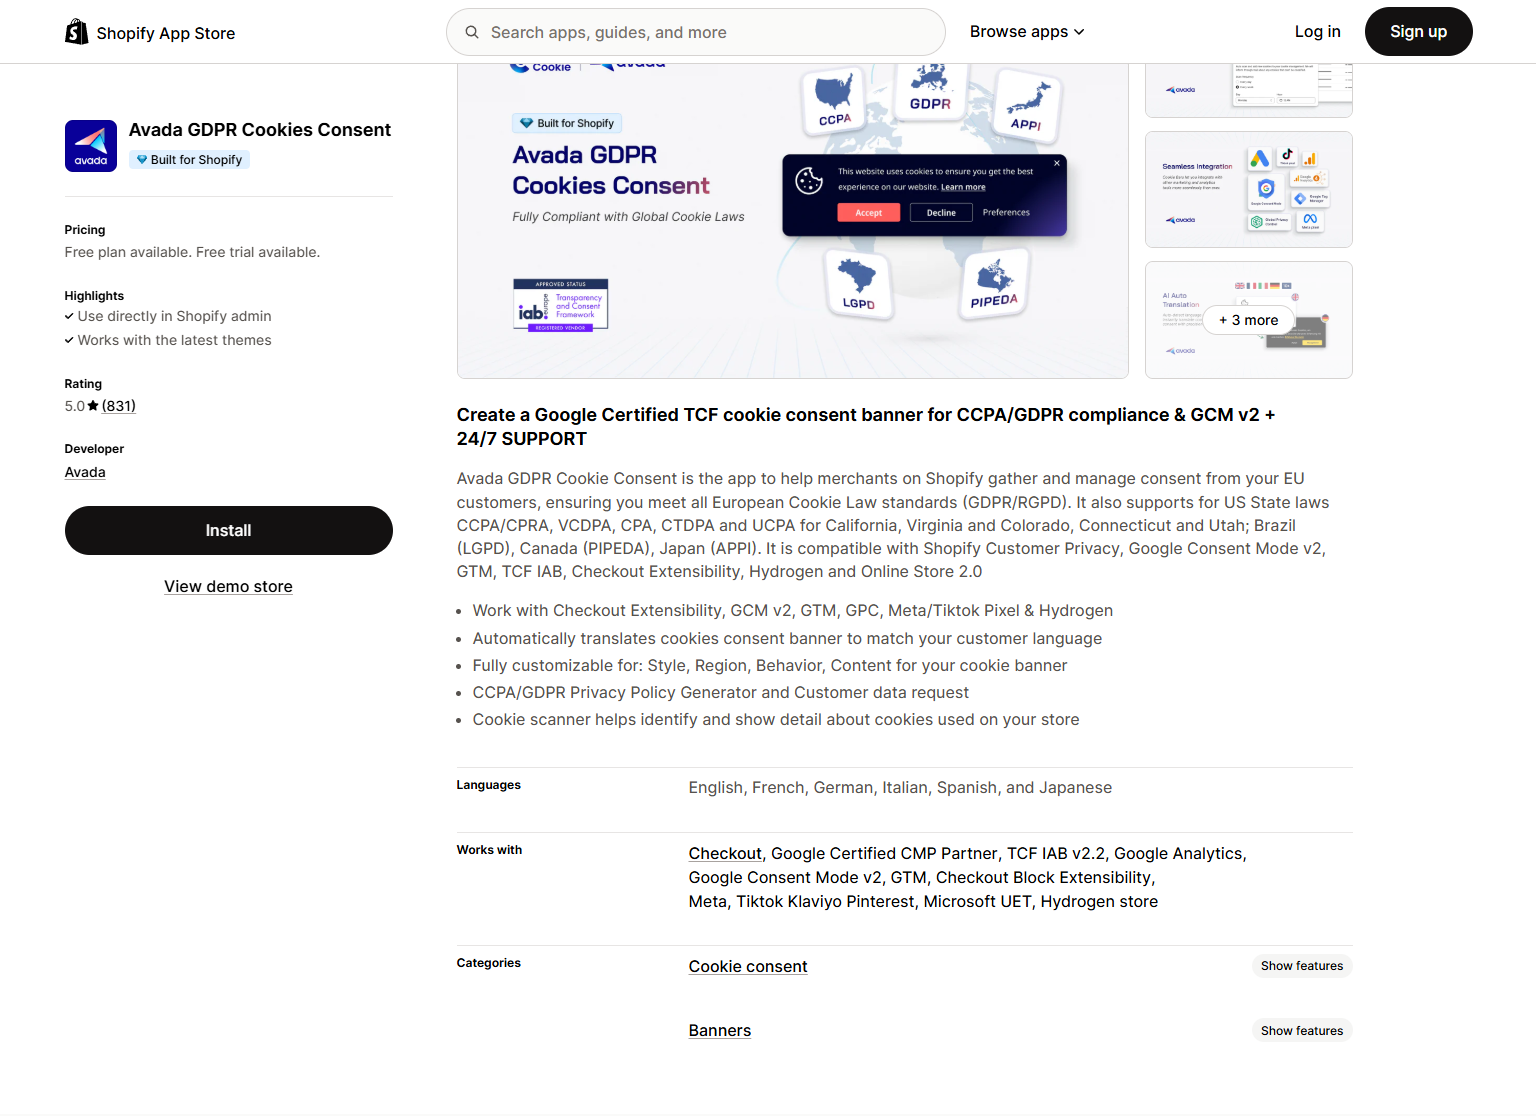1536x1116 pixels.
Task: Click the close X on cookie banner preview
Action: tap(1057, 163)
